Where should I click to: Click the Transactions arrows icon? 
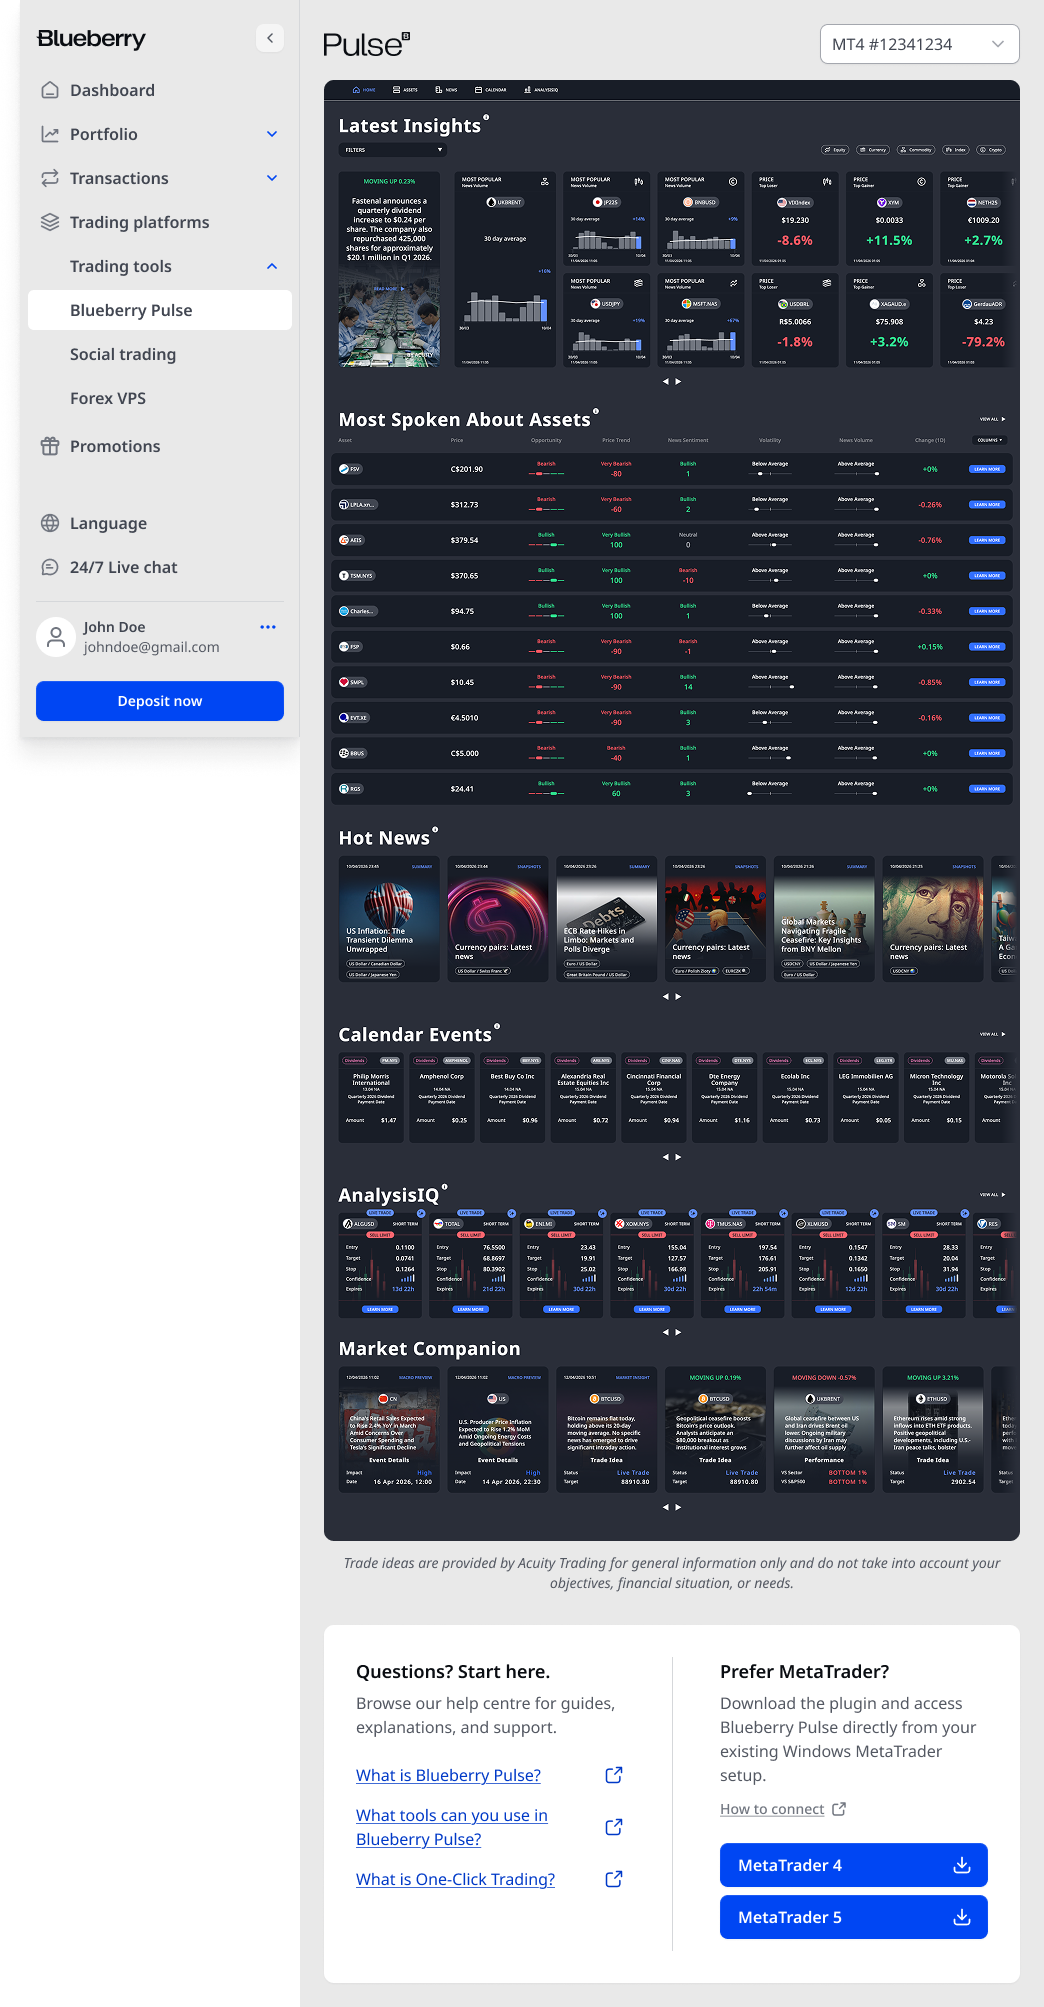tap(50, 178)
